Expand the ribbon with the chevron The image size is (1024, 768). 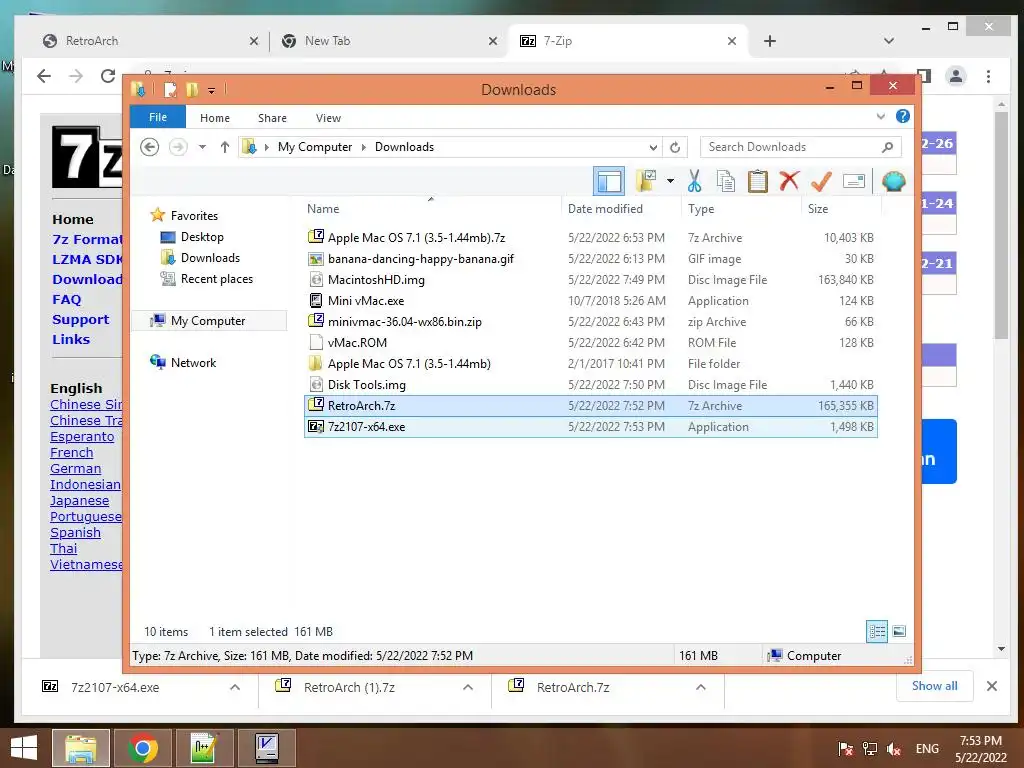tap(880, 116)
